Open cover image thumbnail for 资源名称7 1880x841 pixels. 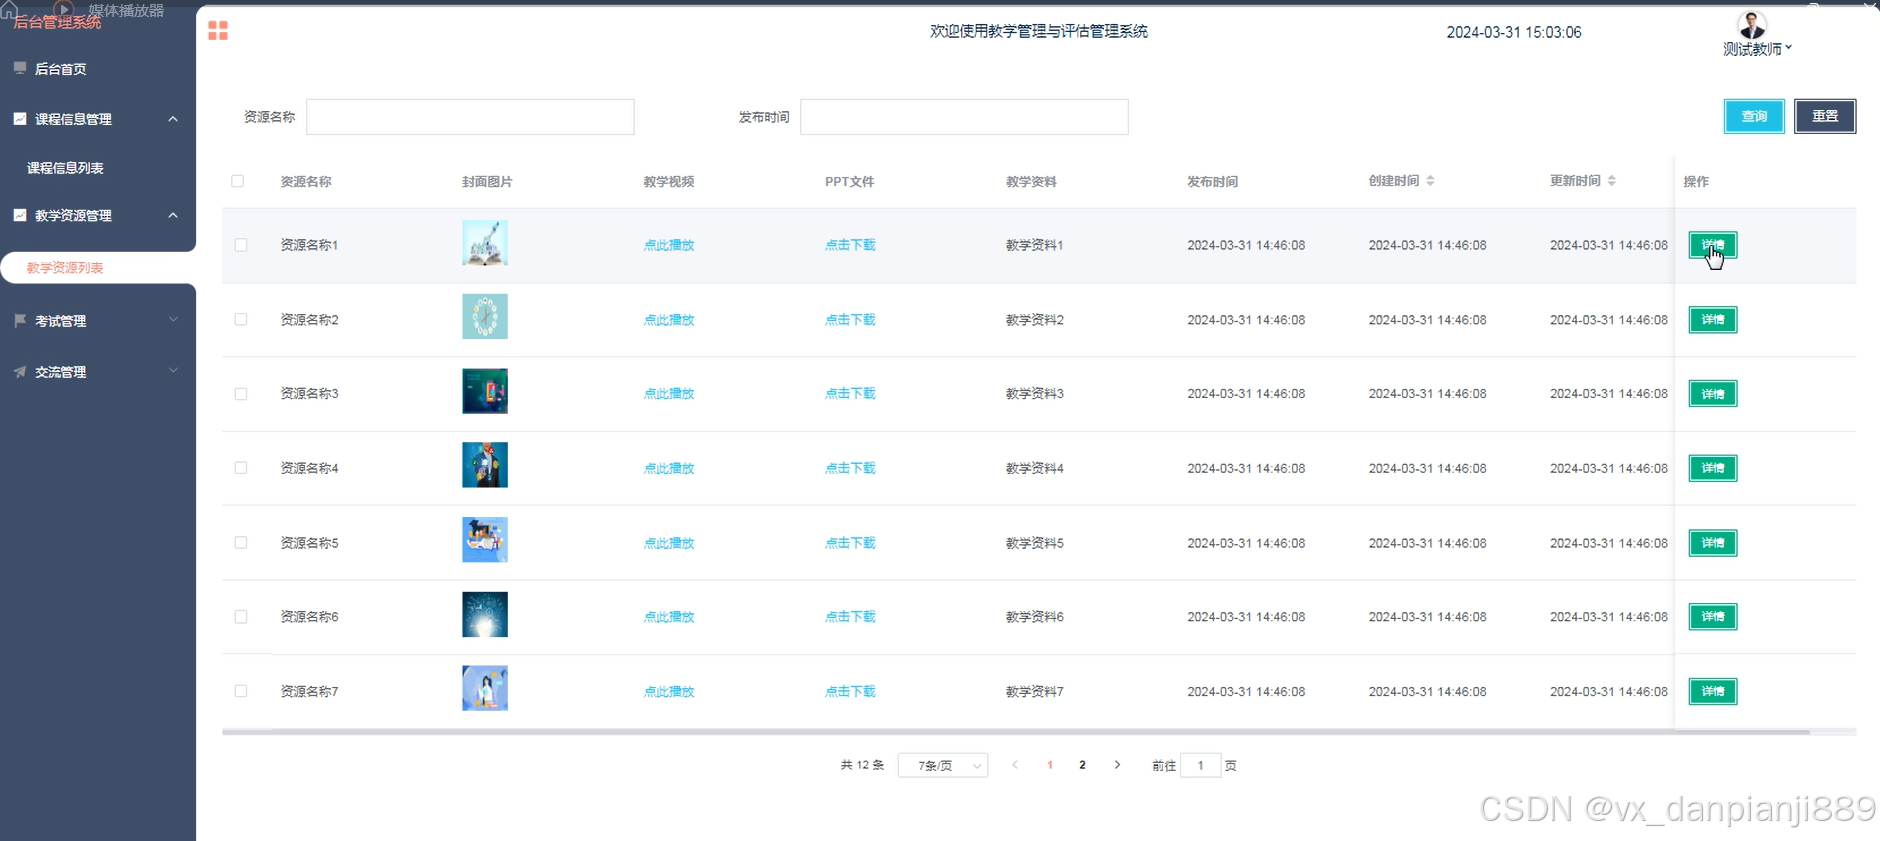tap(485, 689)
